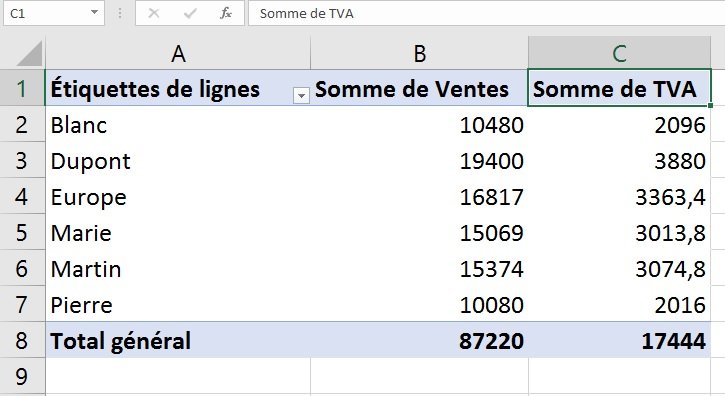Select column C header
This screenshot has height=396, width=725.
pos(619,54)
